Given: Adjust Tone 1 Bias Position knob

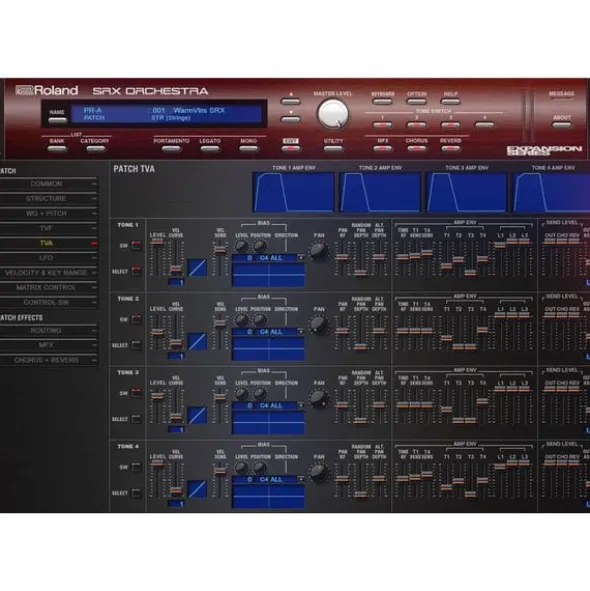Looking at the screenshot, I should 260,247.
